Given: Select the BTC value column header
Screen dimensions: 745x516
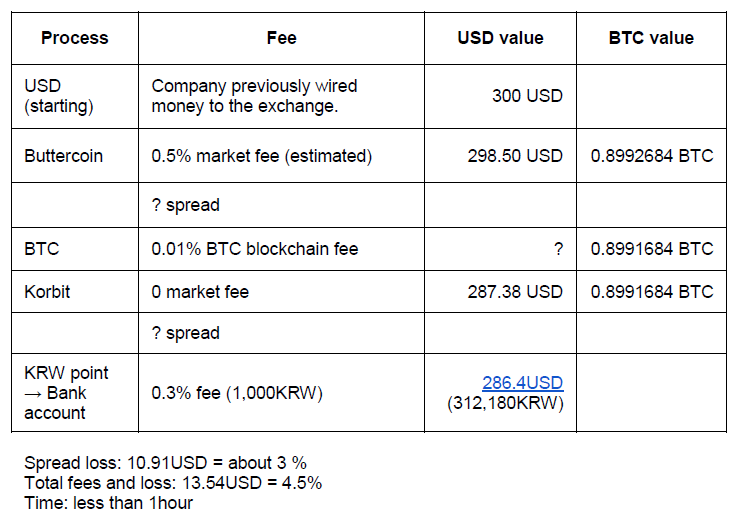Looking at the screenshot, I should click(x=651, y=38).
